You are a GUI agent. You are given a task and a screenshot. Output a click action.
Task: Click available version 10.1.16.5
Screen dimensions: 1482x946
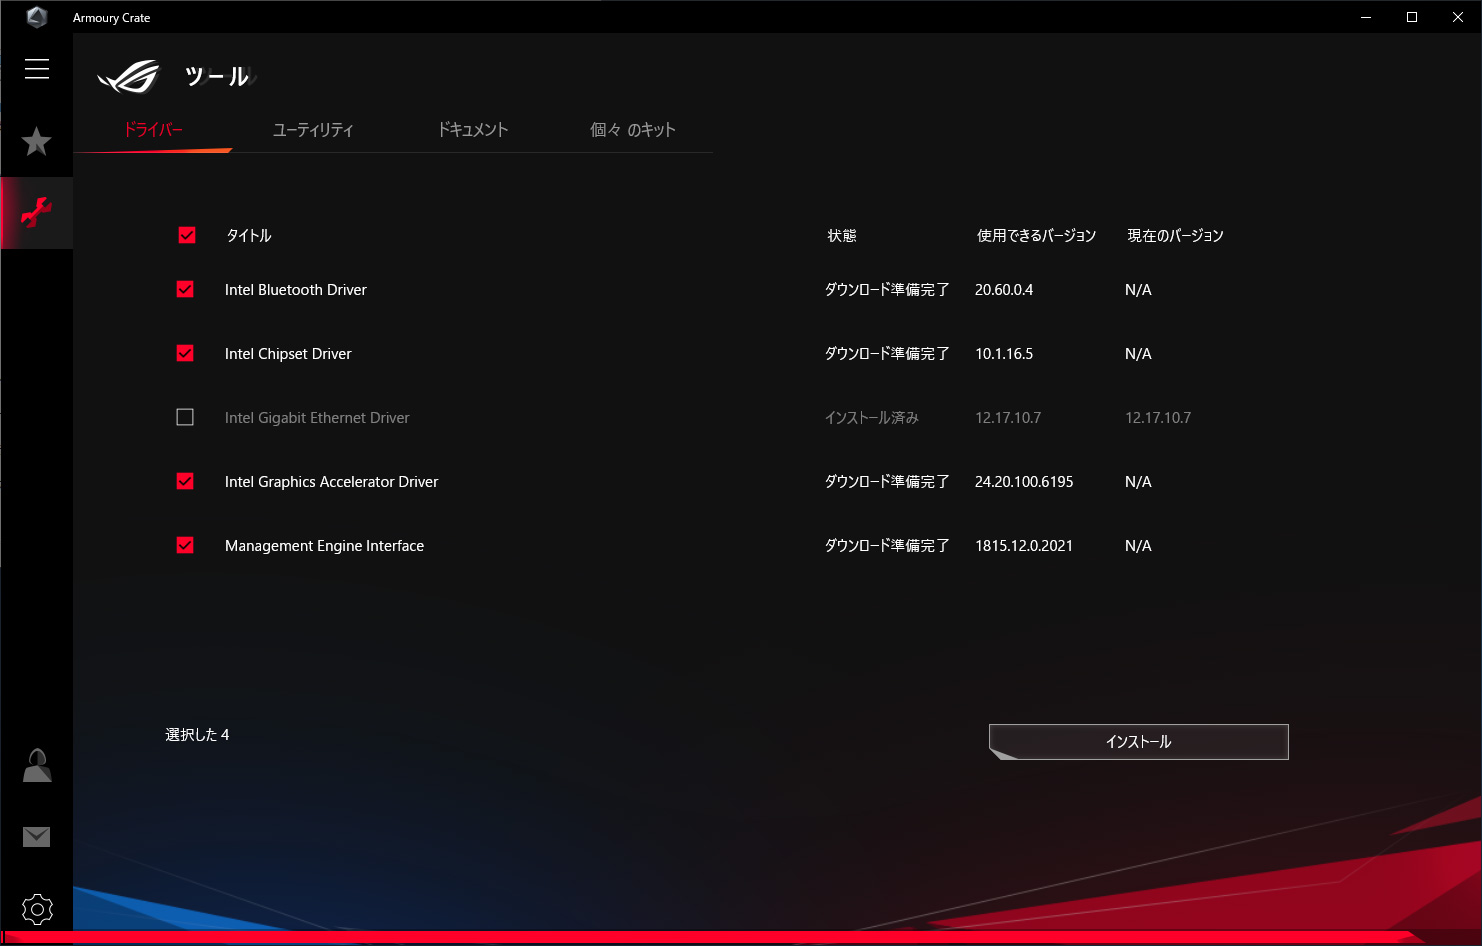click(1004, 354)
